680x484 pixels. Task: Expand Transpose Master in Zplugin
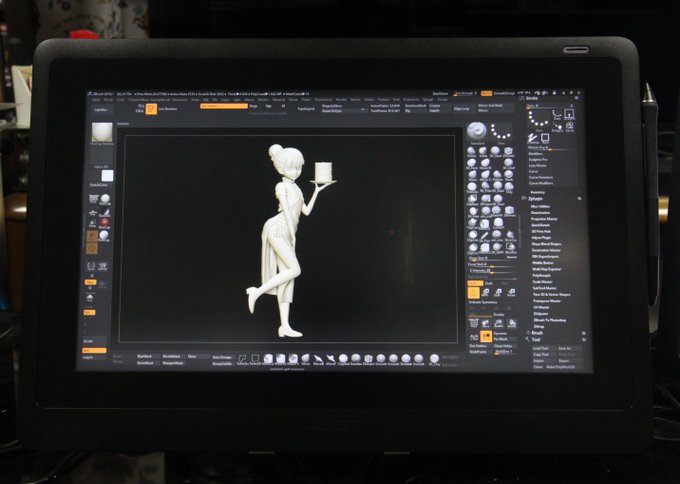tap(546, 301)
